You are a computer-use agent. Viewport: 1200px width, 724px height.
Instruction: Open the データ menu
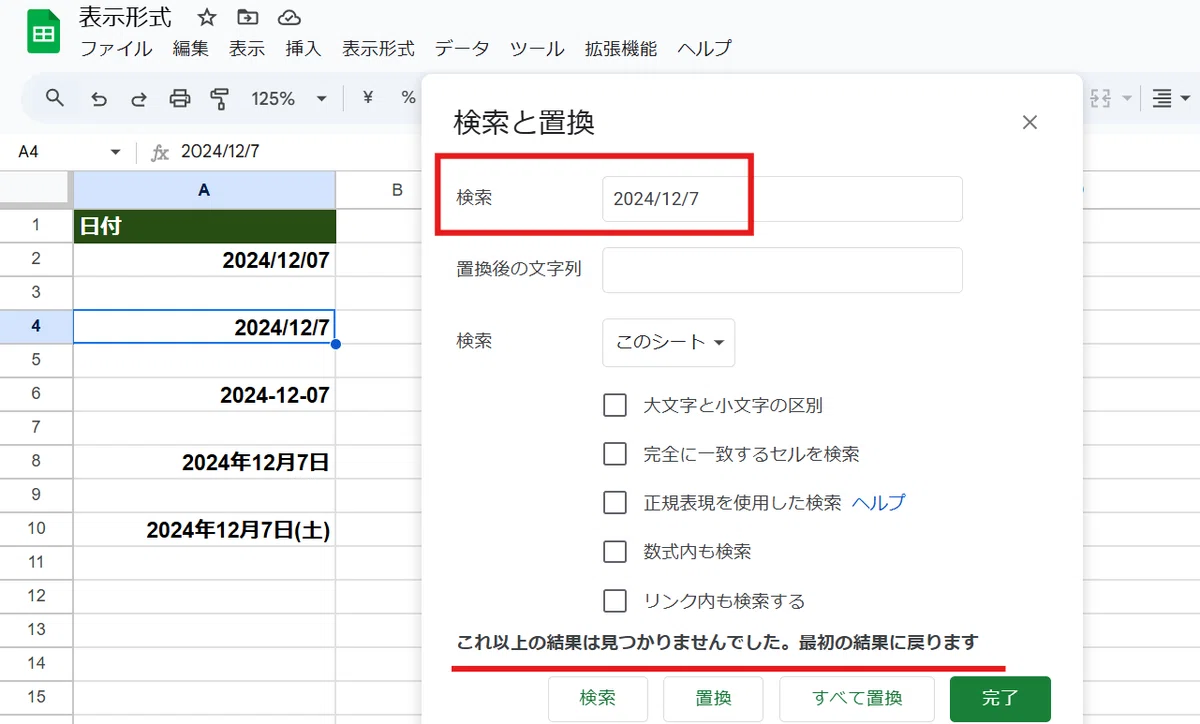click(463, 48)
